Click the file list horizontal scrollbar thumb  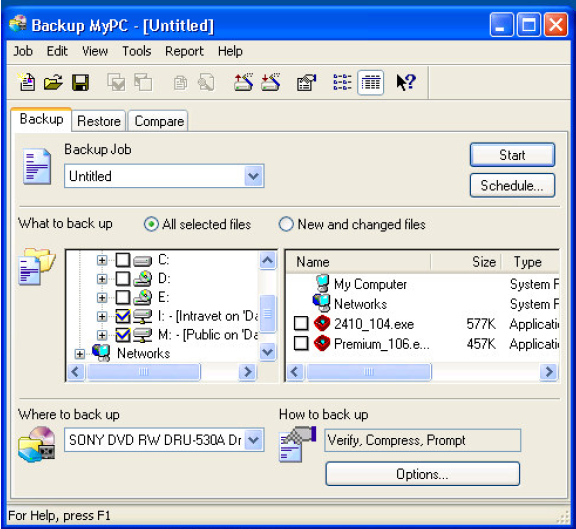tap(368, 372)
